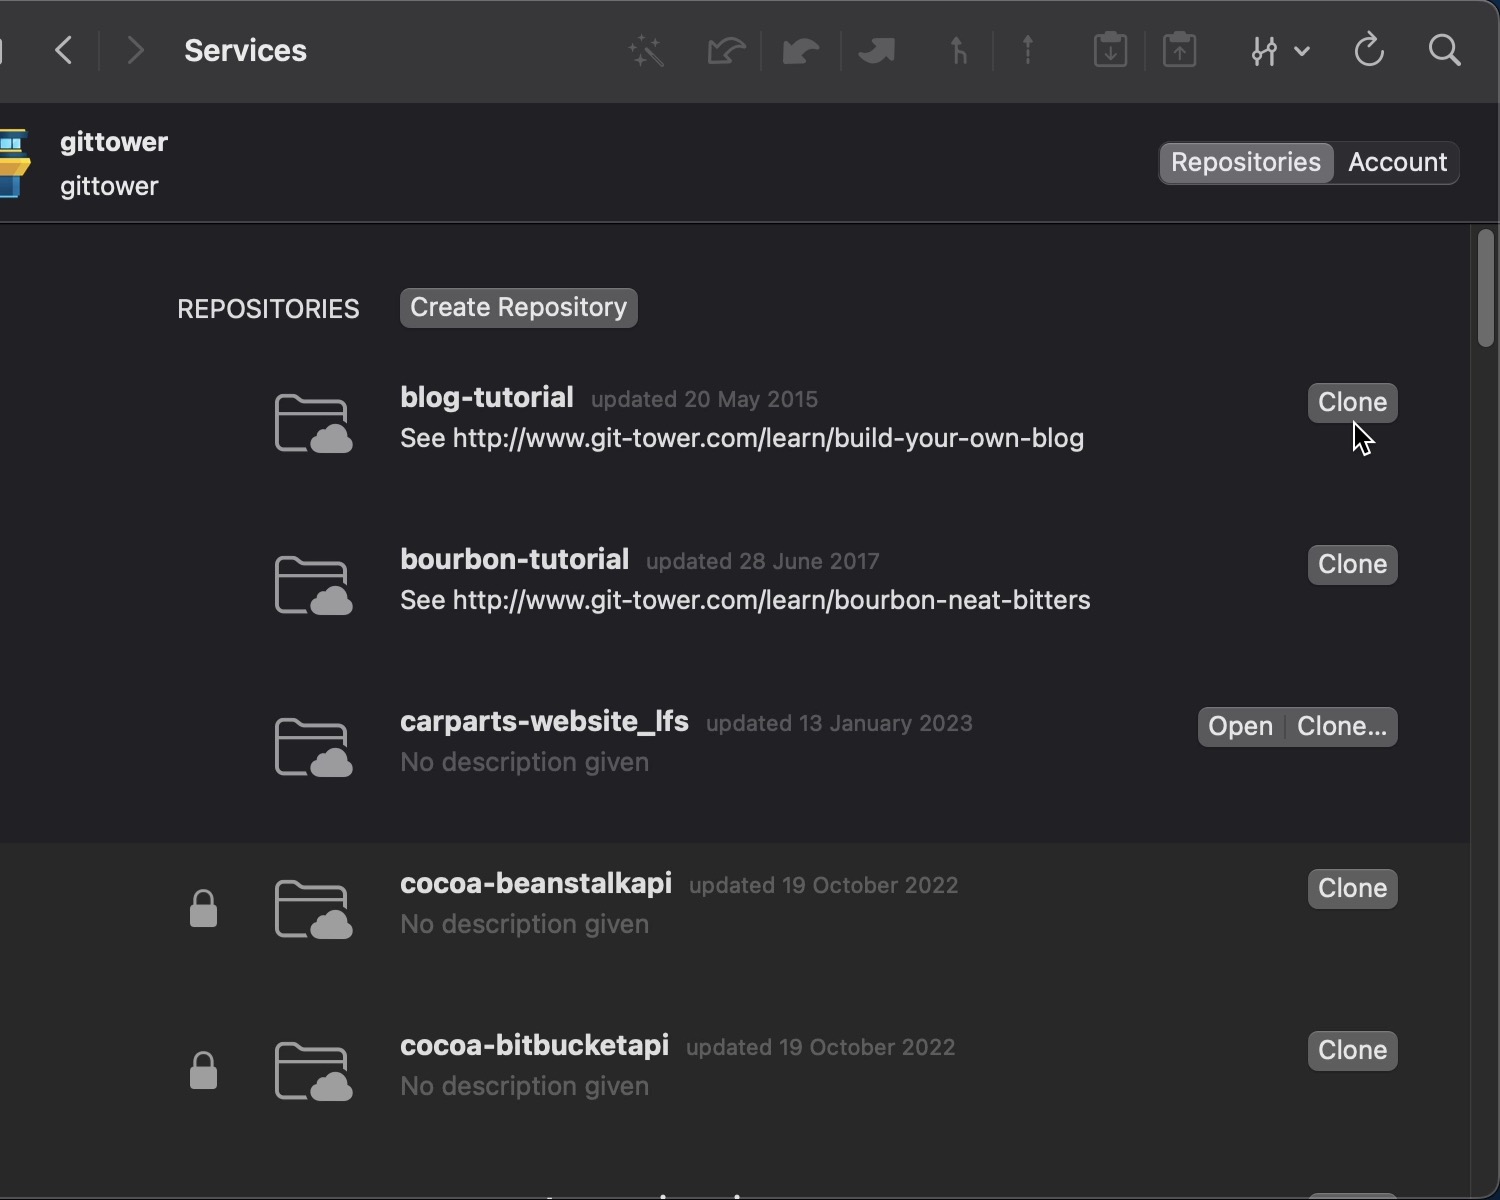Click 'updated 28 June 2017' text
This screenshot has width=1500, height=1200.
(762, 561)
